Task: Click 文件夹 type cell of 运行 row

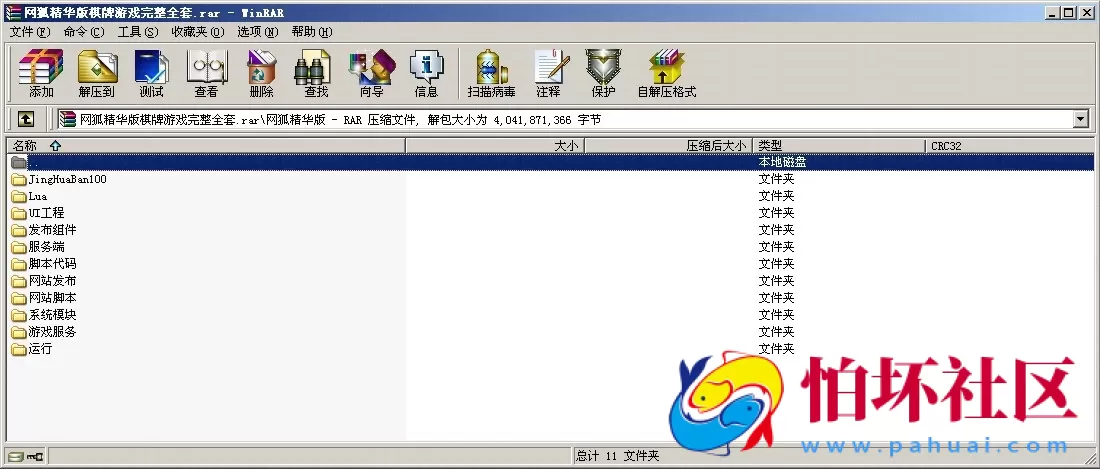Action: pyautogui.click(x=776, y=348)
